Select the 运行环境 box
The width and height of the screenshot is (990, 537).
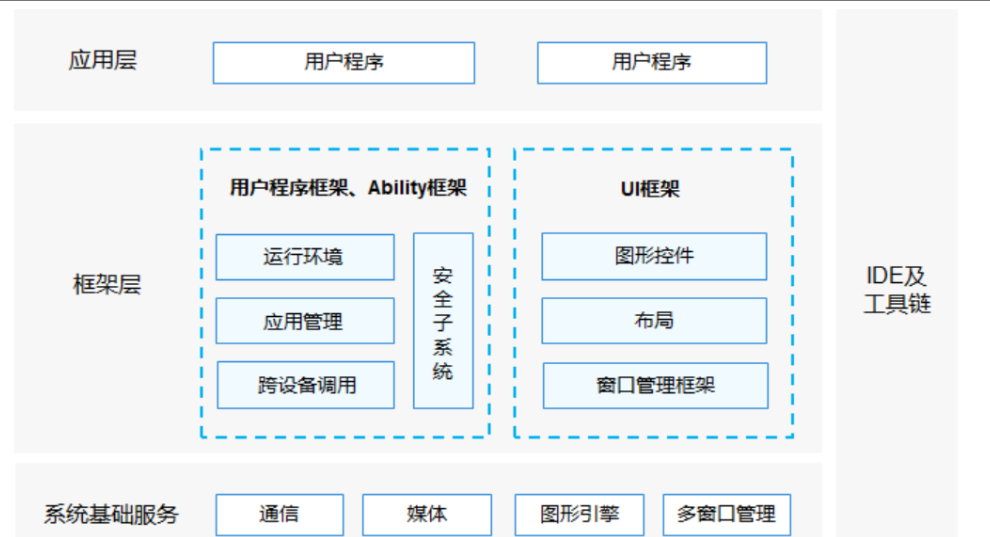point(305,257)
